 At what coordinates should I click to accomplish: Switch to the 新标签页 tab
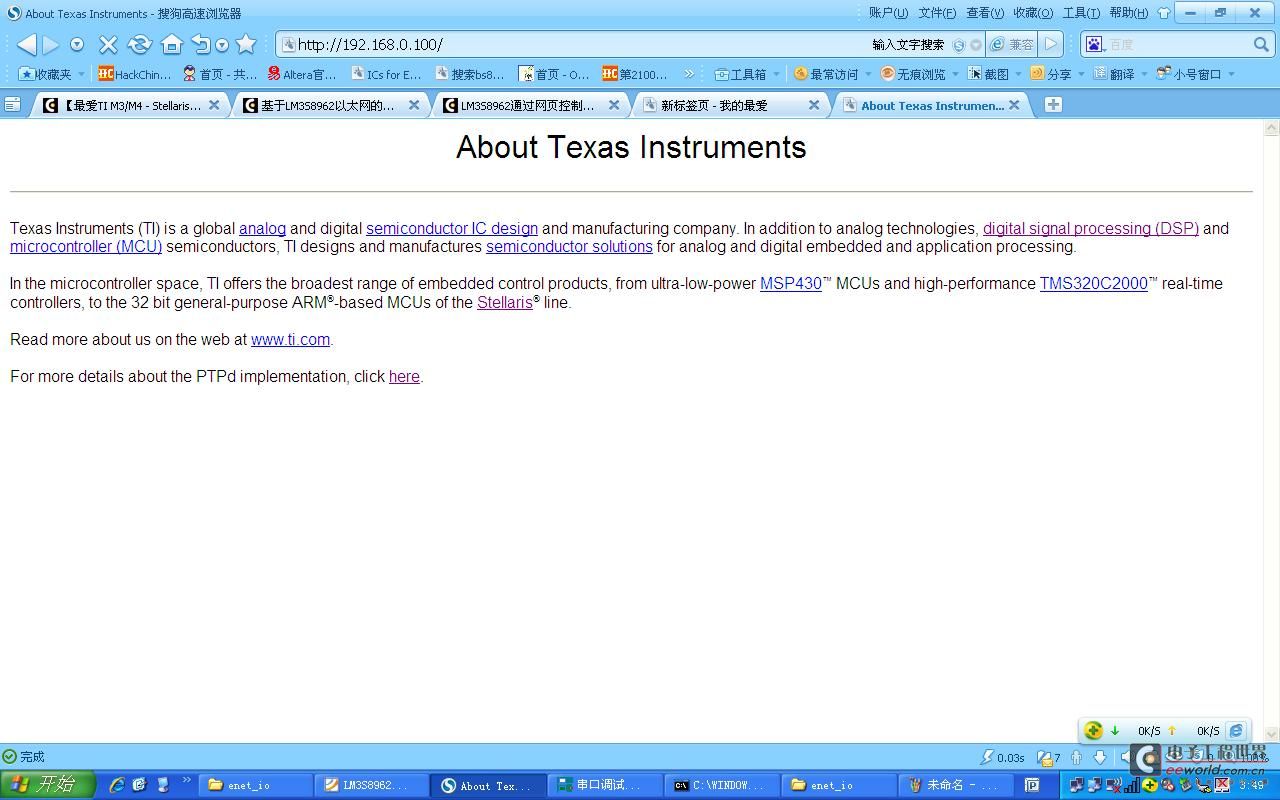pos(730,105)
